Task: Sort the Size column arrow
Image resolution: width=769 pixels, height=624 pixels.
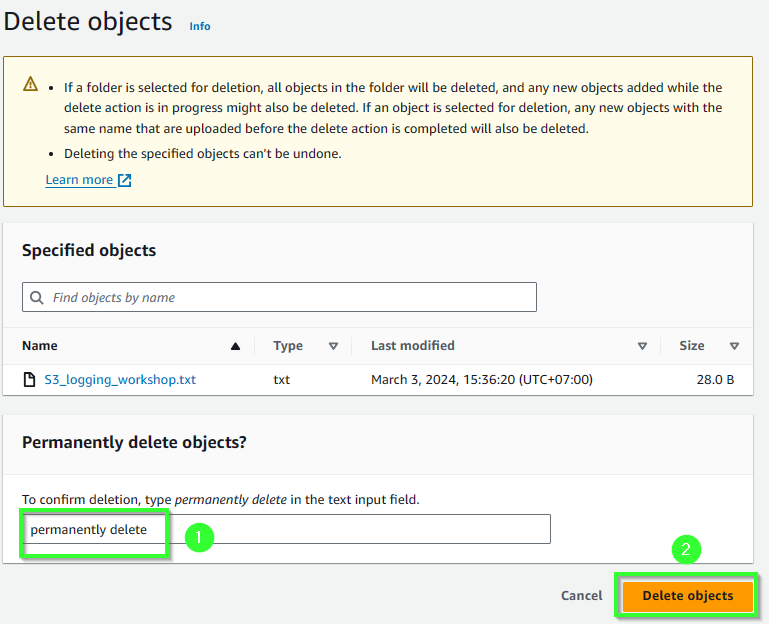Action: (734, 346)
